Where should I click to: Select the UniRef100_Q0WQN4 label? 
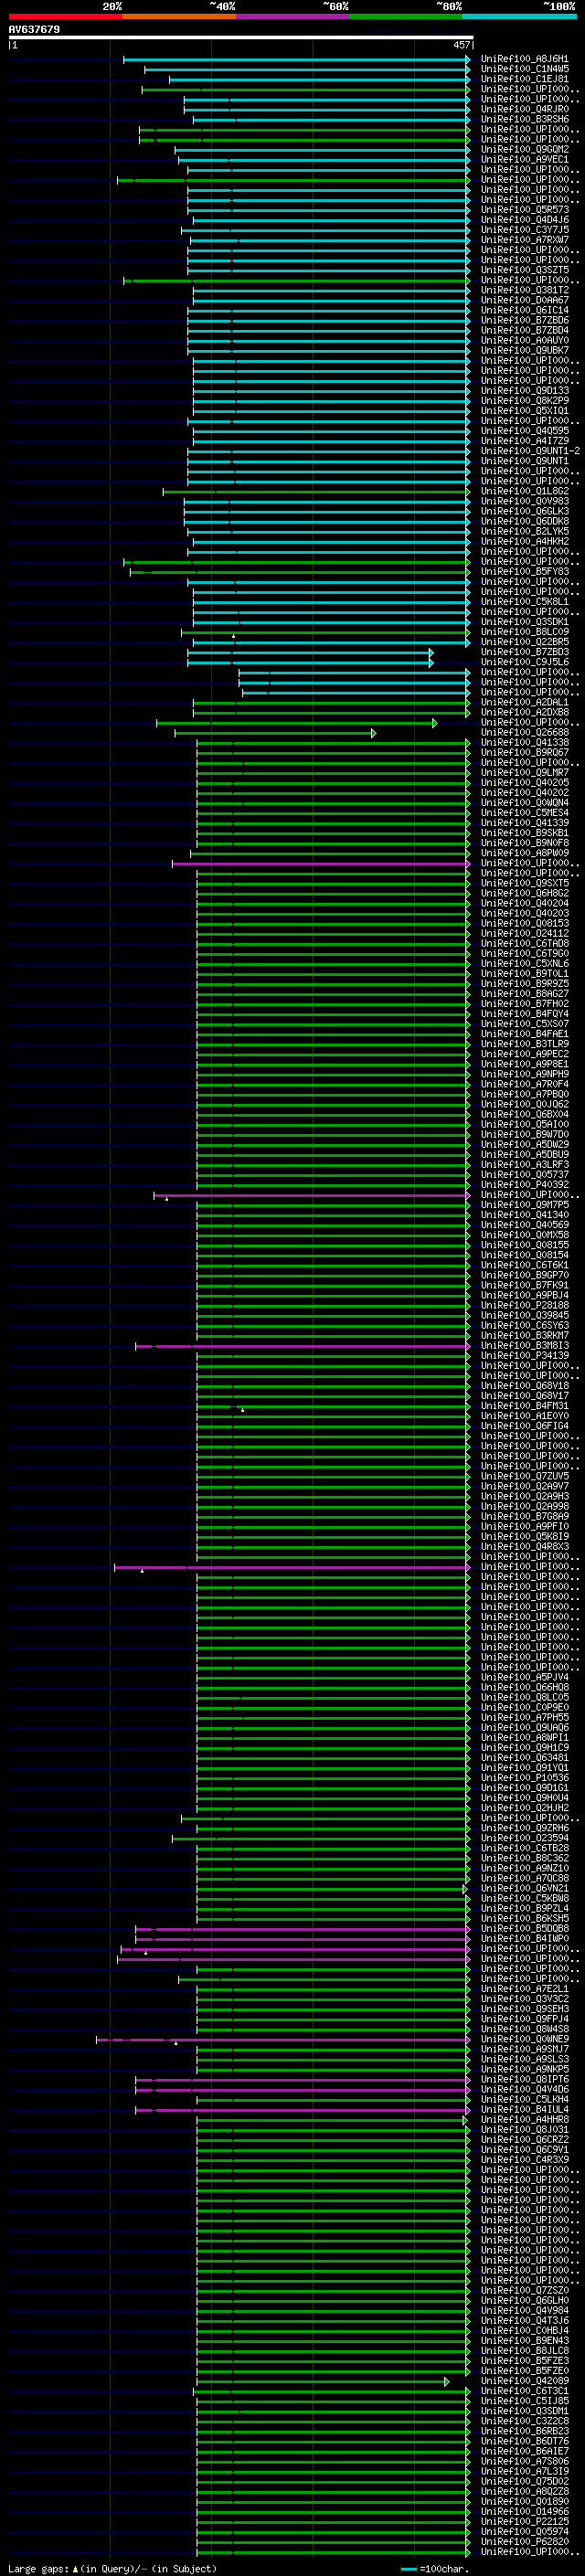[x=524, y=802]
